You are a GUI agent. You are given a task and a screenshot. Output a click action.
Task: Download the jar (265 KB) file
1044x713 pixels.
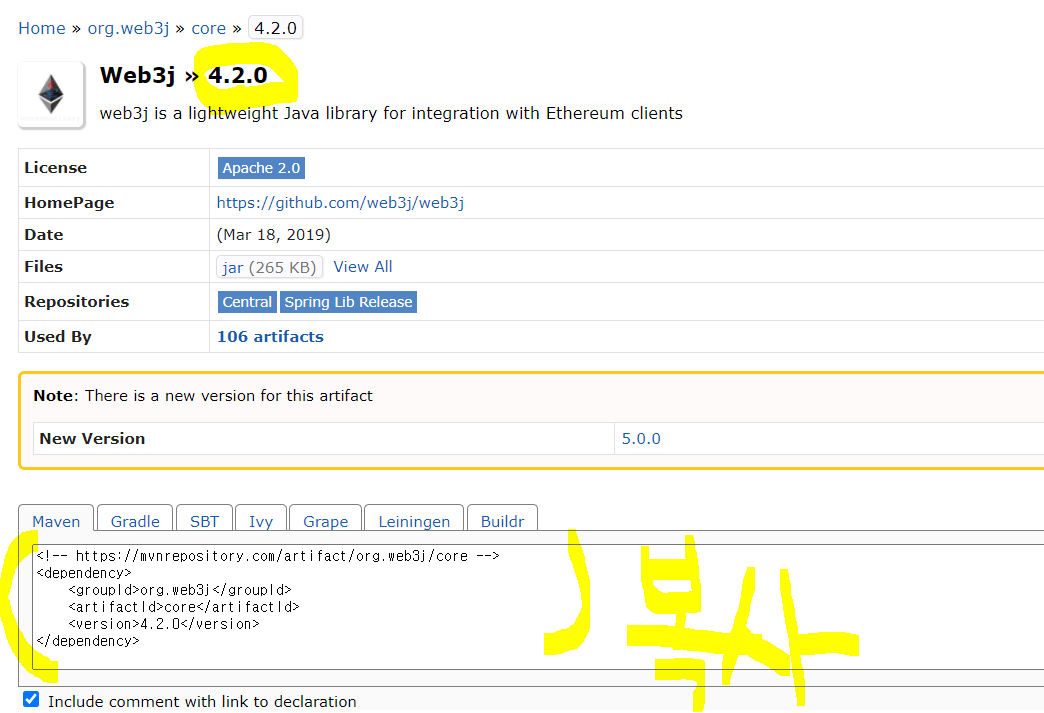(x=269, y=267)
